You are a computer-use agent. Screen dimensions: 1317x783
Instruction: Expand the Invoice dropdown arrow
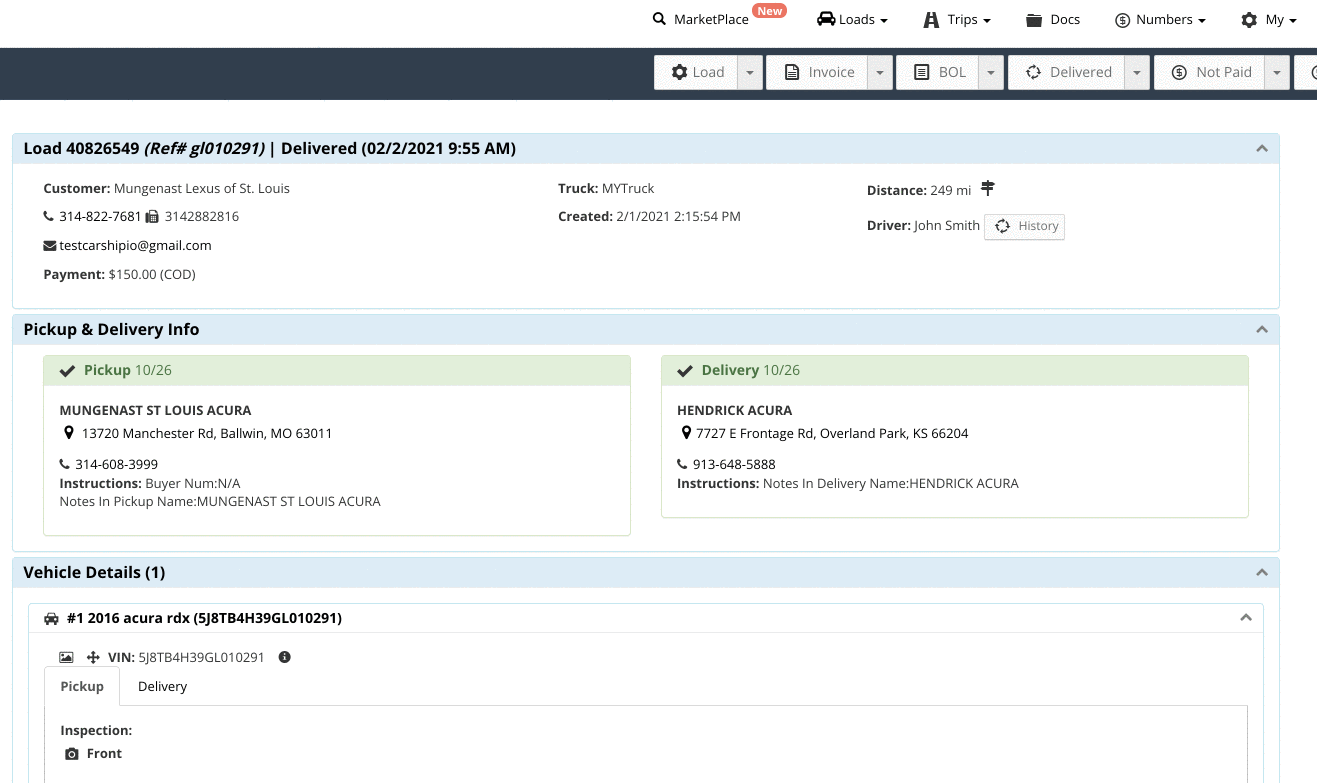click(x=879, y=72)
